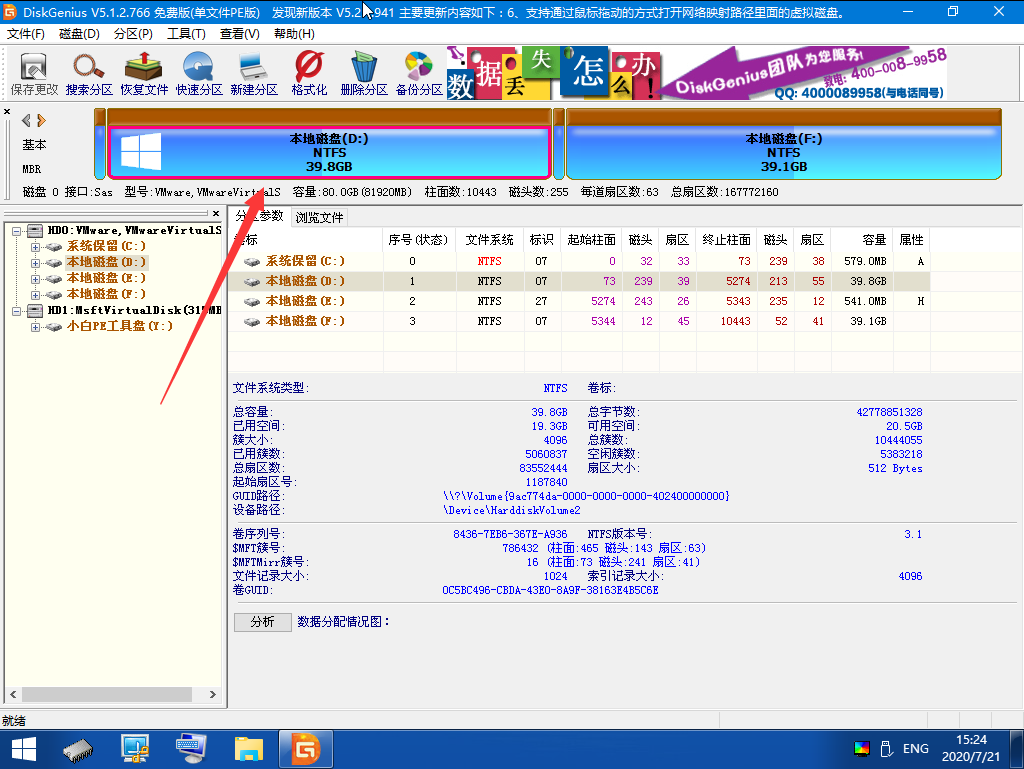Go to next disk with the orange arrow
This screenshot has height=769, width=1024.
tap(41, 120)
